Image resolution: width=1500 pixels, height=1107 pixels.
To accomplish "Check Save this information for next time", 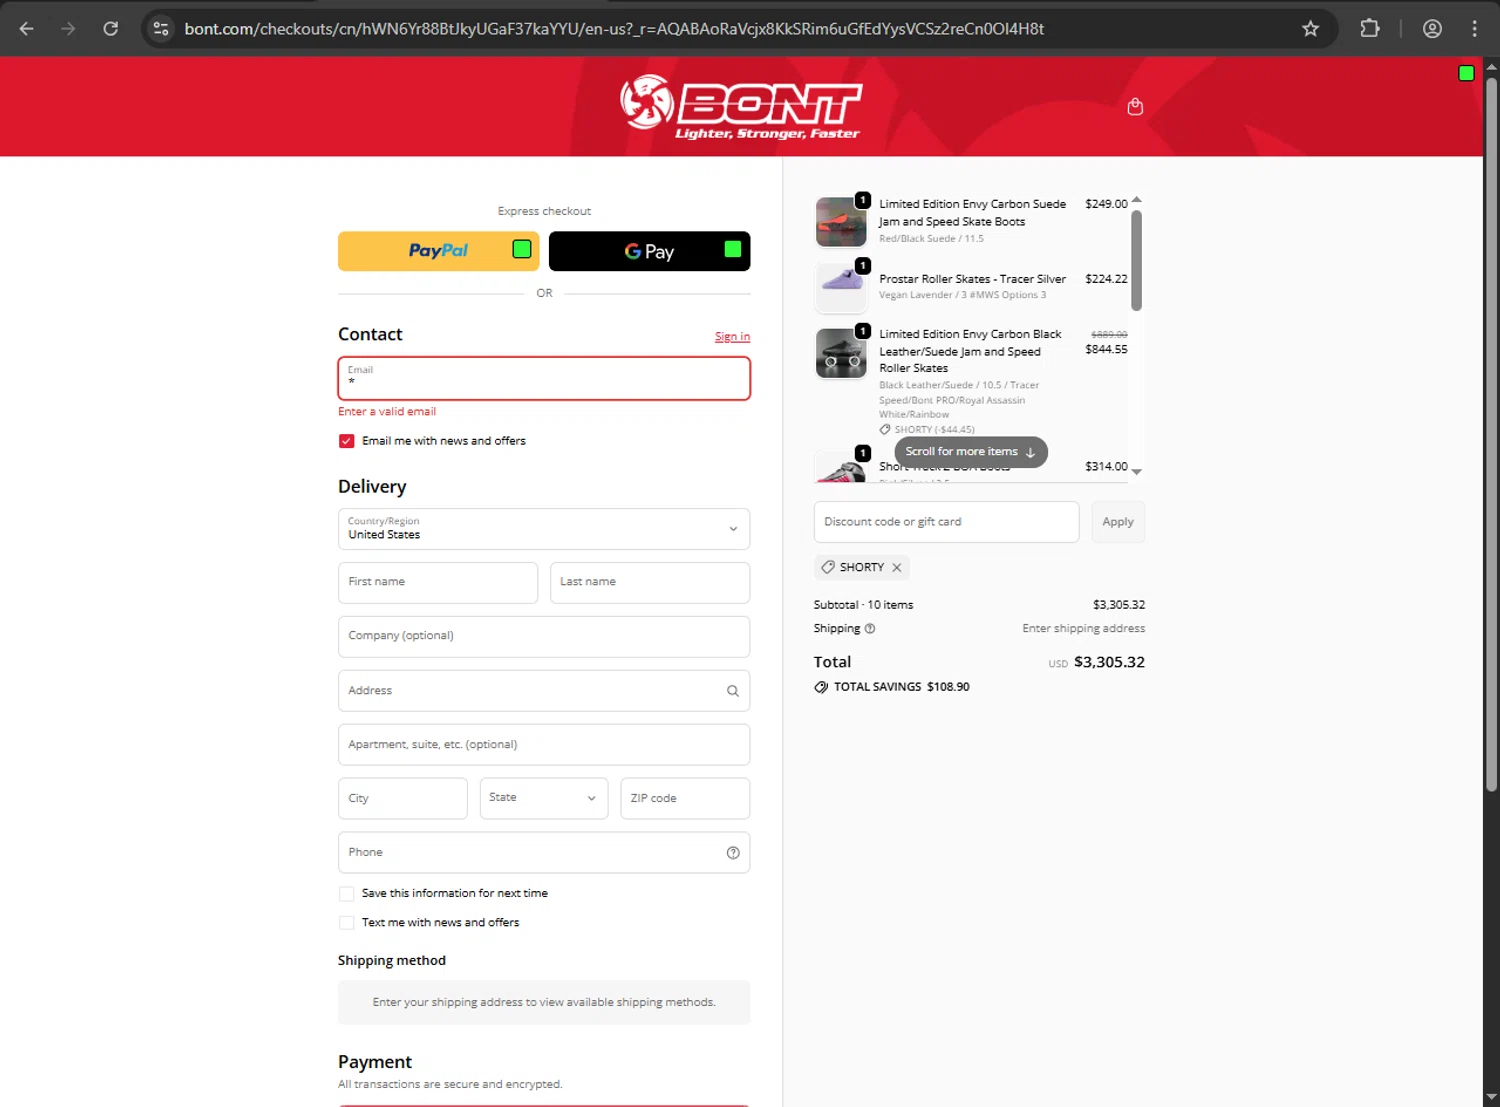I will [x=347, y=894].
